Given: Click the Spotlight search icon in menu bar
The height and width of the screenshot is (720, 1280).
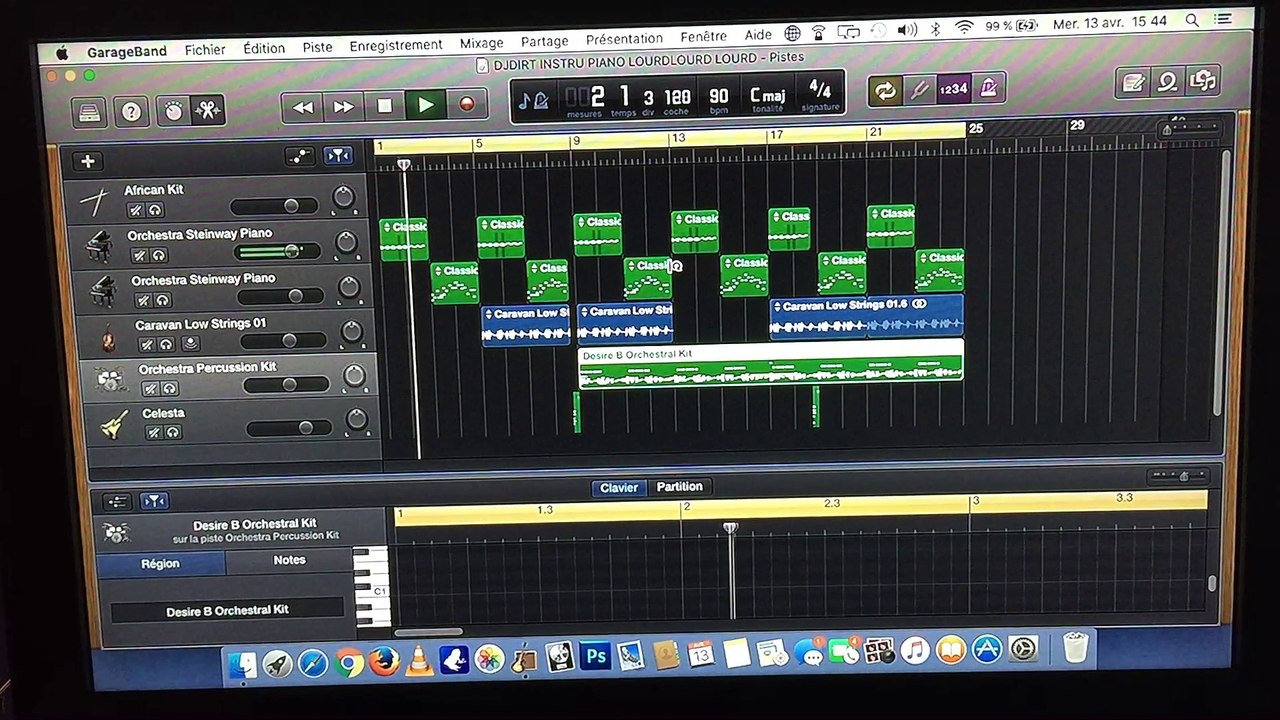Looking at the screenshot, I should 1192,21.
